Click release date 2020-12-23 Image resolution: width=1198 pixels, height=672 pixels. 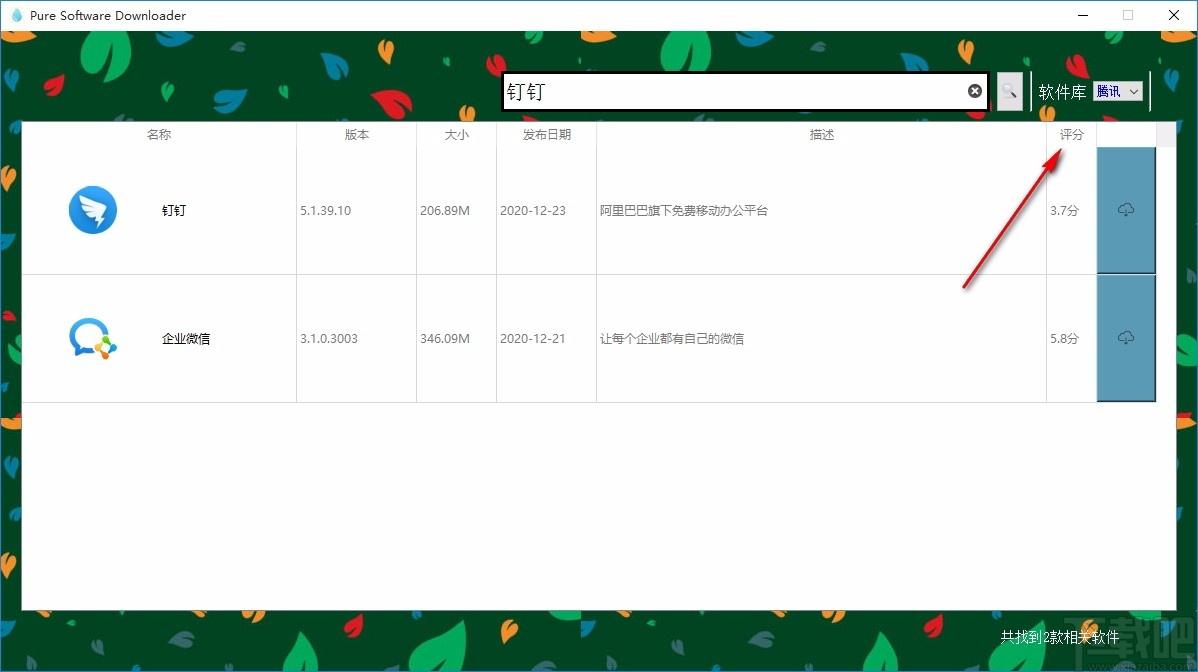(x=533, y=210)
